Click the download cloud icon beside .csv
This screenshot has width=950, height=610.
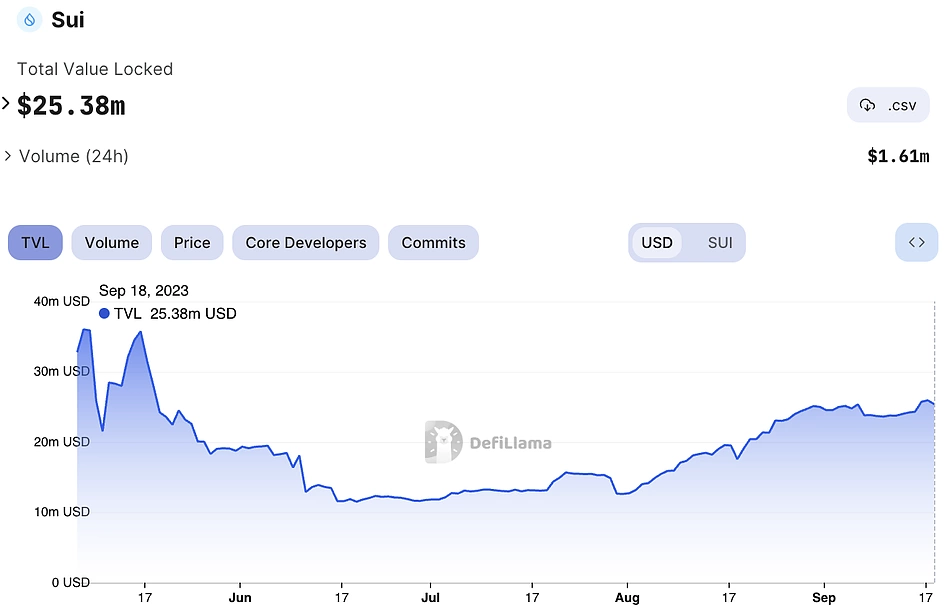coord(868,105)
